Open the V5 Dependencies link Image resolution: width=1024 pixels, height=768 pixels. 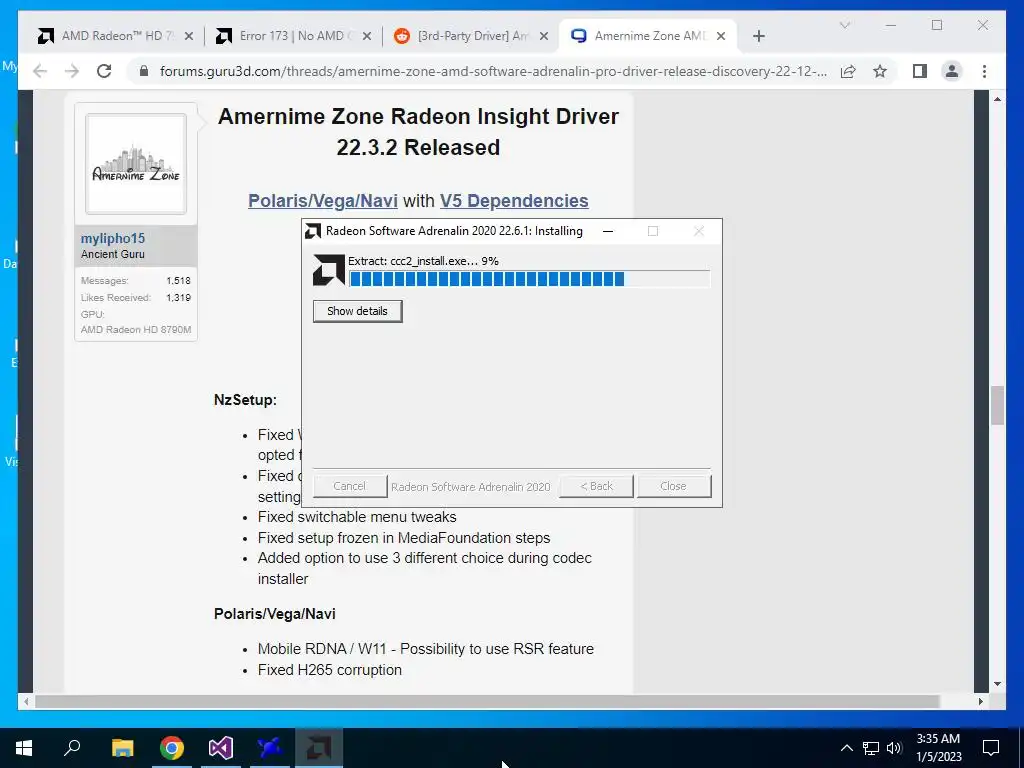514,201
